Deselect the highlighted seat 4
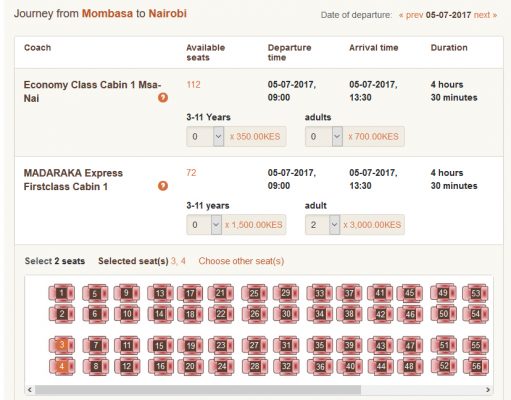The height and width of the screenshot is (400, 511). tap(62, 366)
